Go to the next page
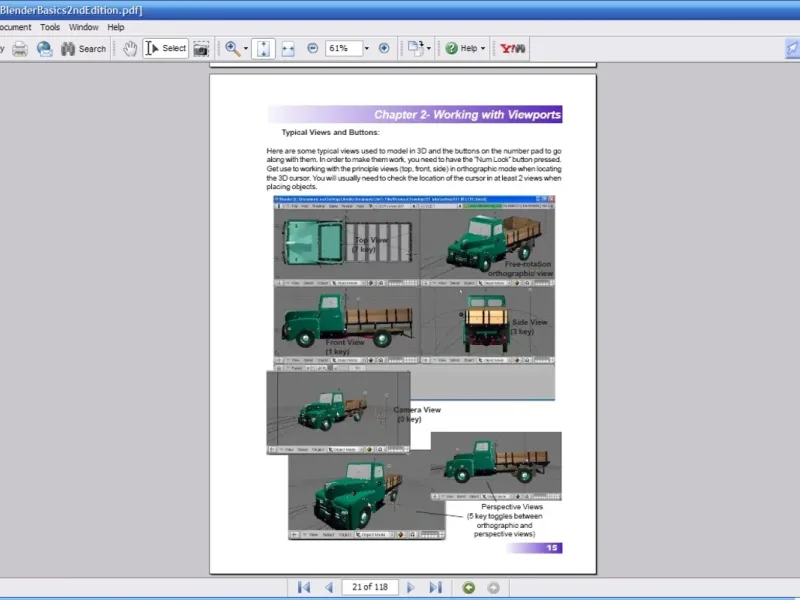800x600 pixels. [412, 587]
